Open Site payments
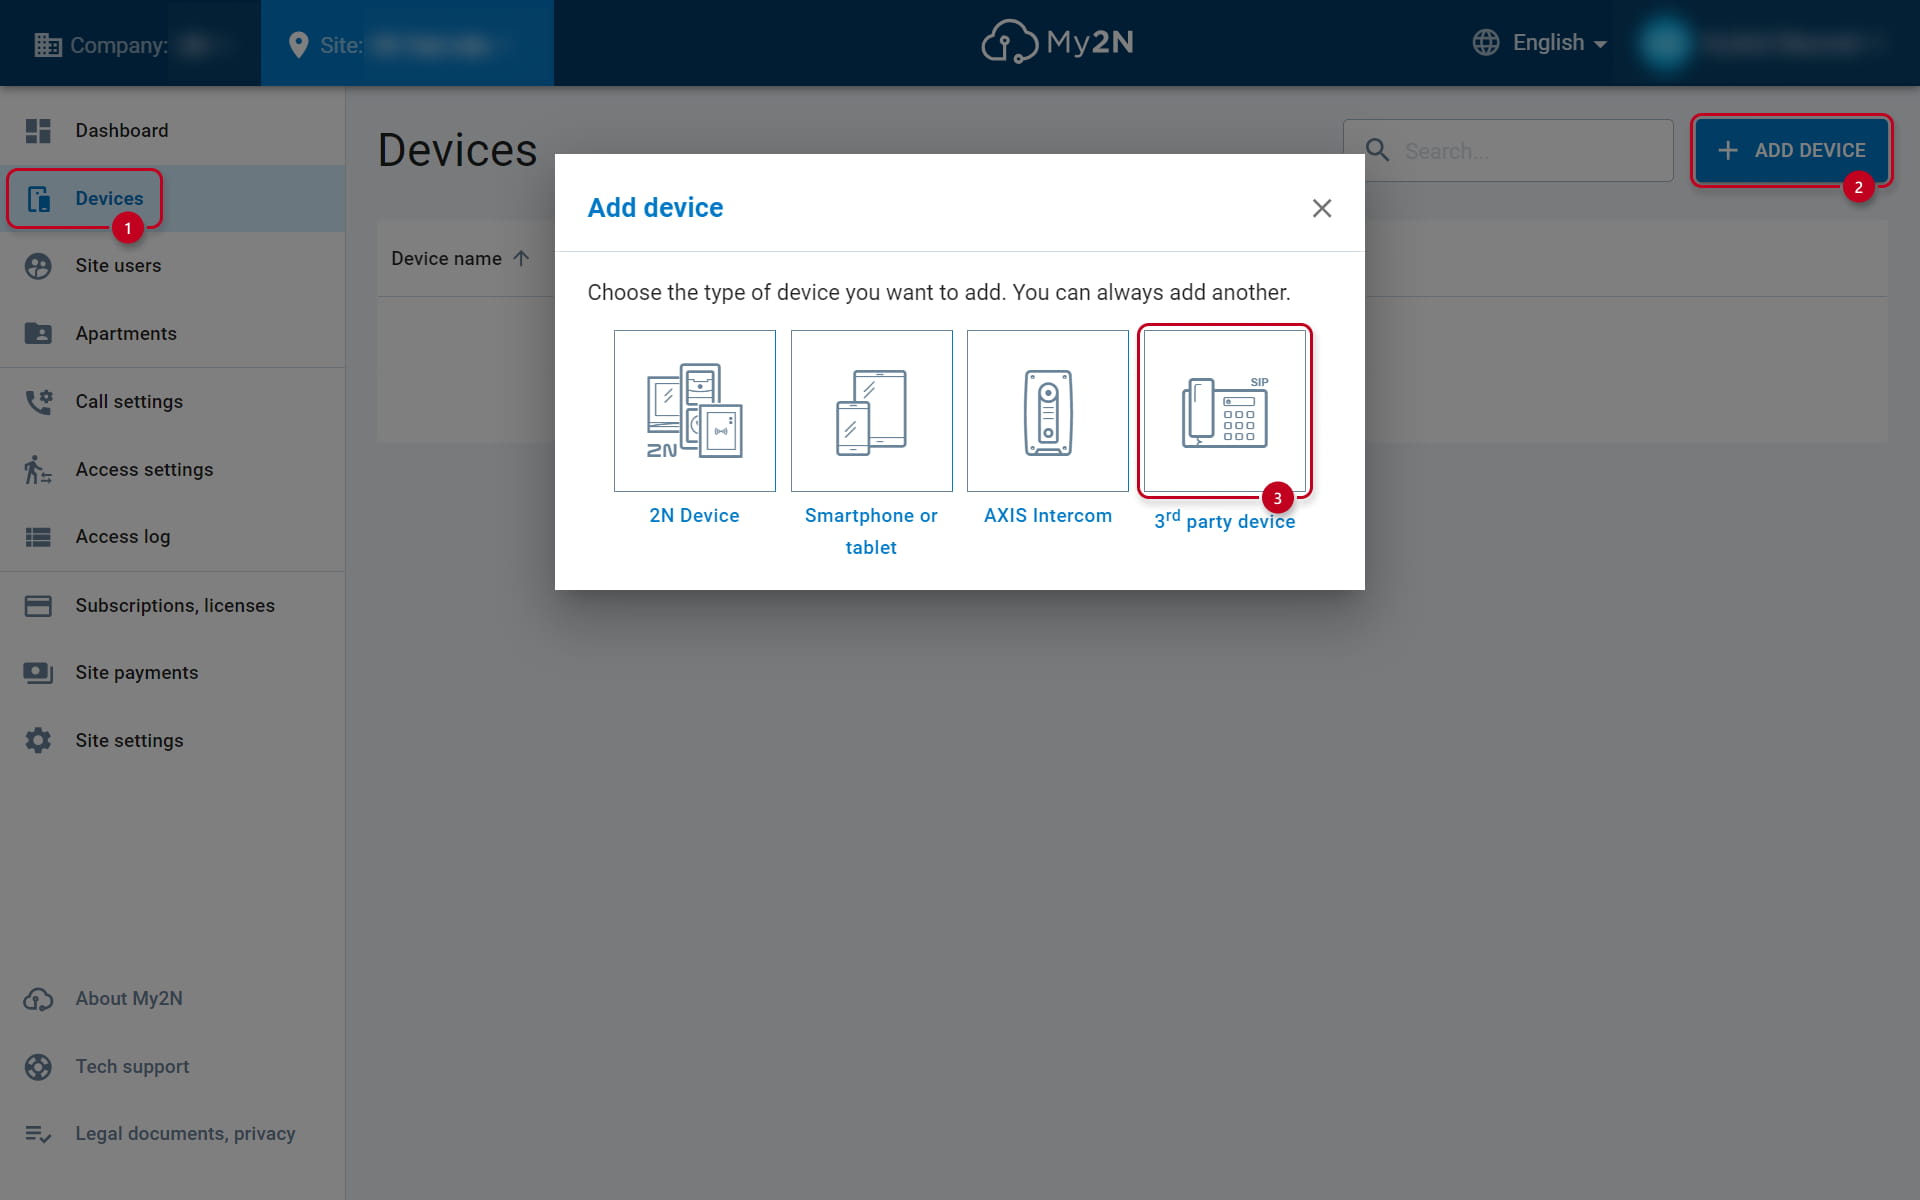This screenshot has width=1920, height=1200. [172, 672]
